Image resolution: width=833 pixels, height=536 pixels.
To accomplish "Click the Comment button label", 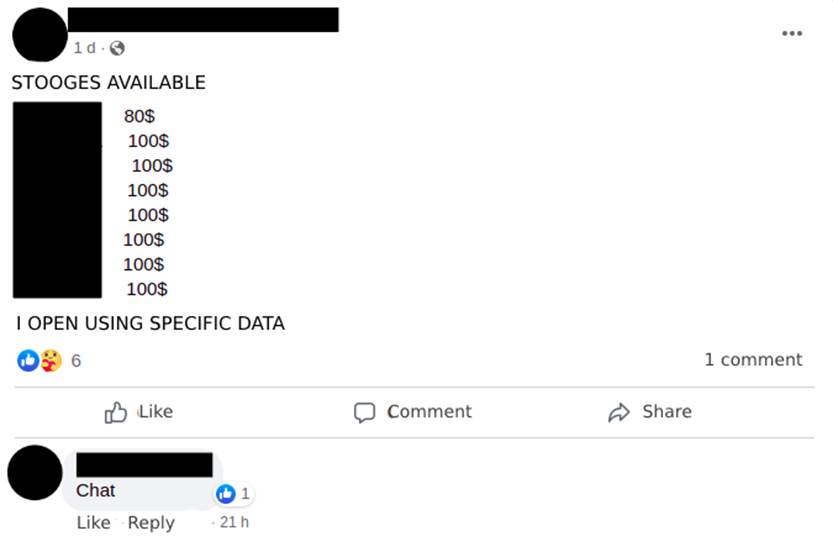I will click(429, 411).
